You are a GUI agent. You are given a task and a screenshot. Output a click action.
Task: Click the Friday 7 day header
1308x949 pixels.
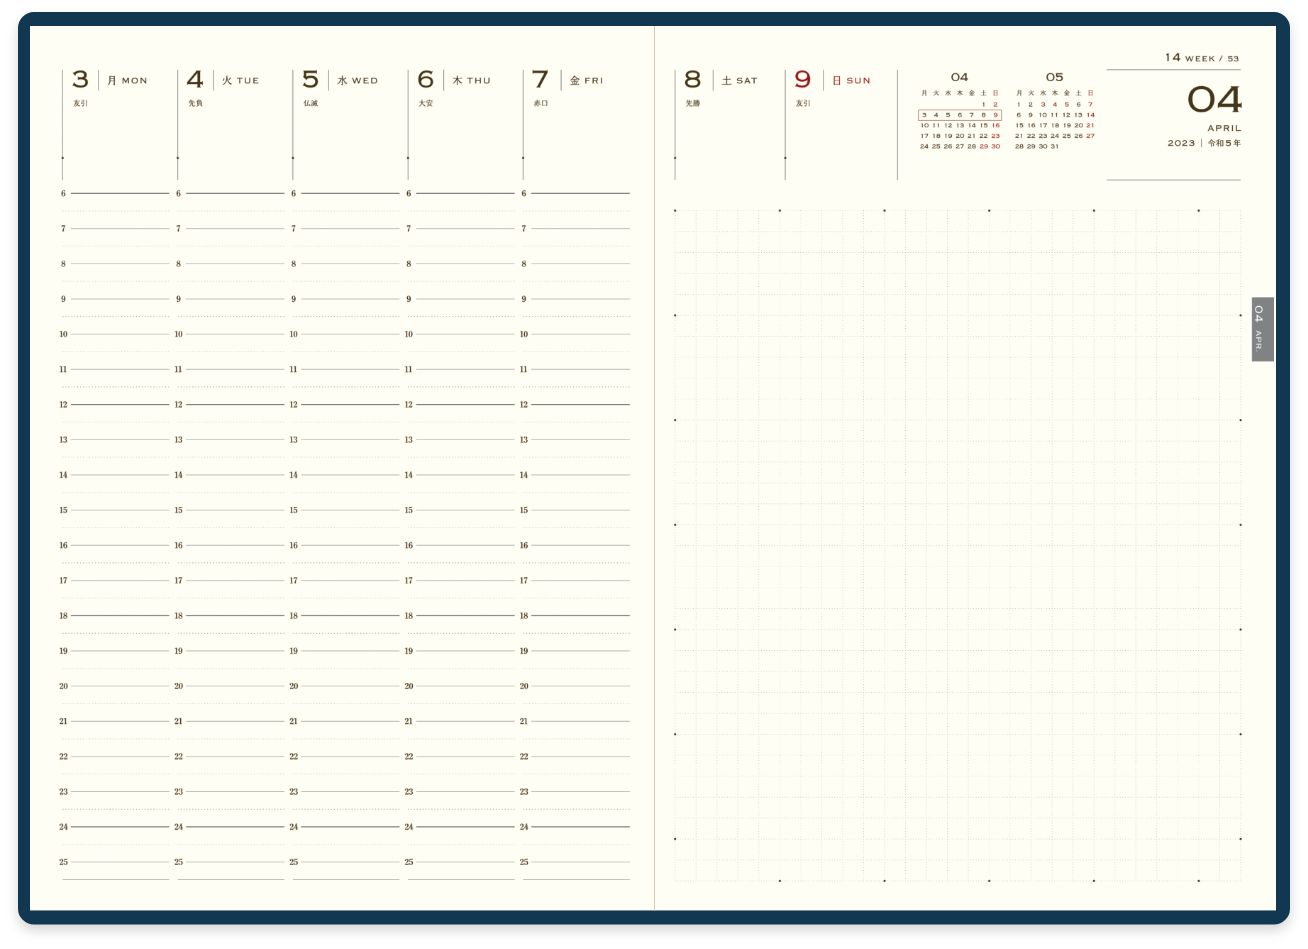click(x=567, y=80)
